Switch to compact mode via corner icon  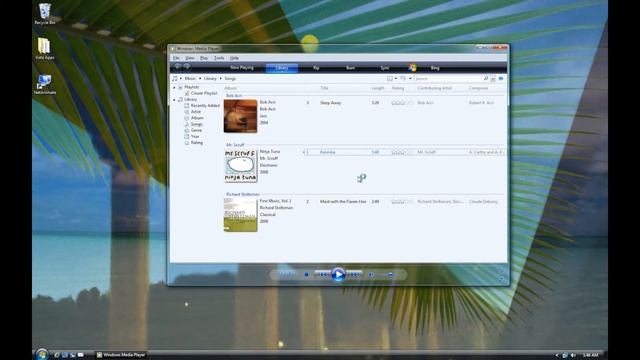pos(500,280)
